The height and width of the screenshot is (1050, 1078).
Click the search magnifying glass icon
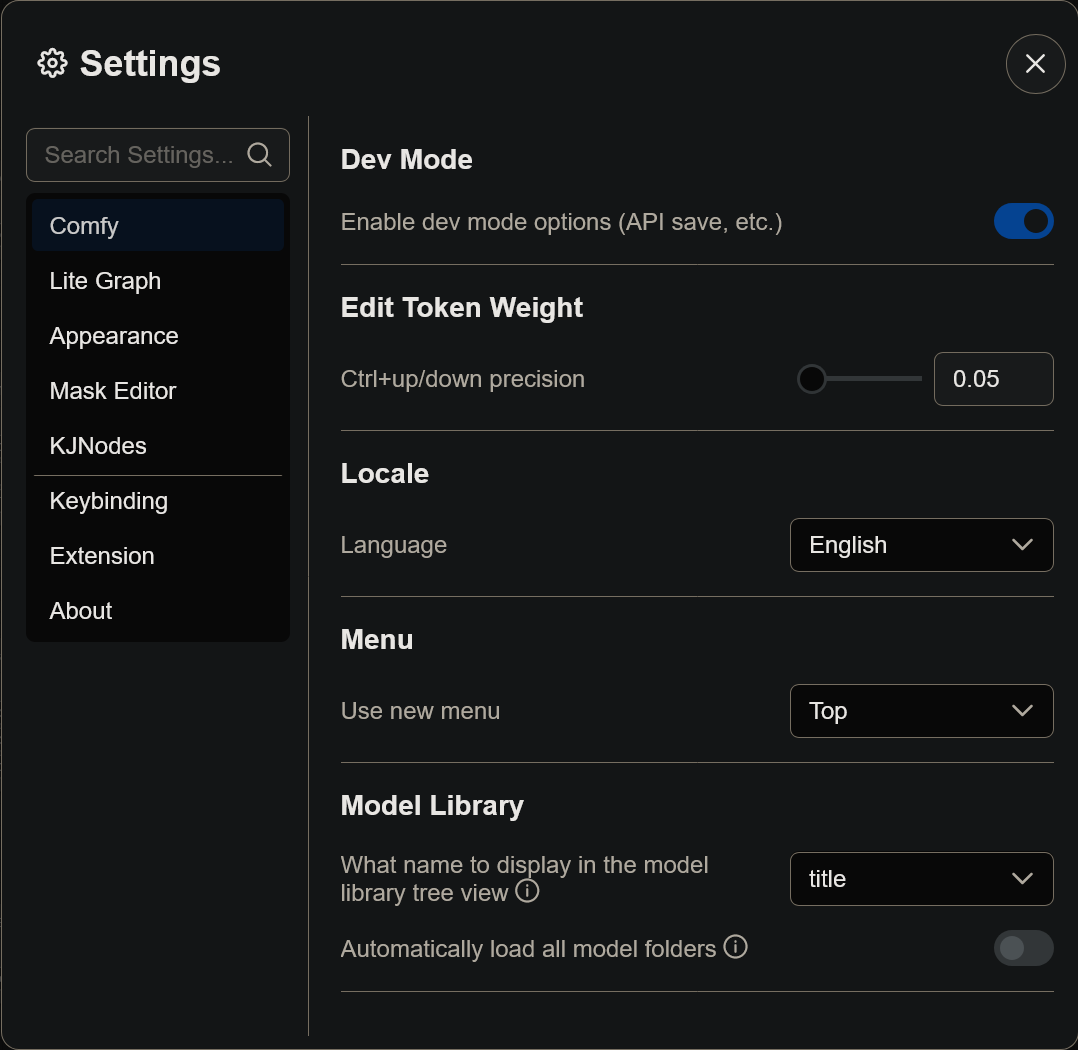[x=259, y=155]
